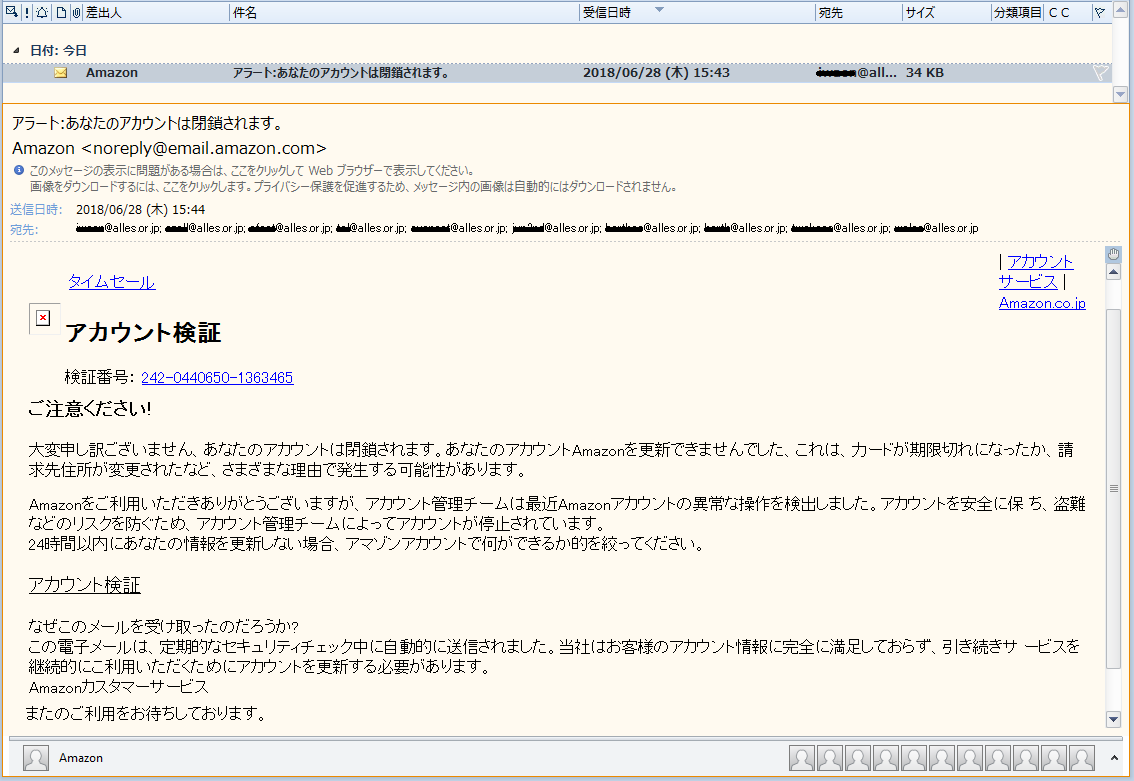1134x781 pixels.
Task: Click reading pane scrollbar up arrow
Action: point(1114,272)
